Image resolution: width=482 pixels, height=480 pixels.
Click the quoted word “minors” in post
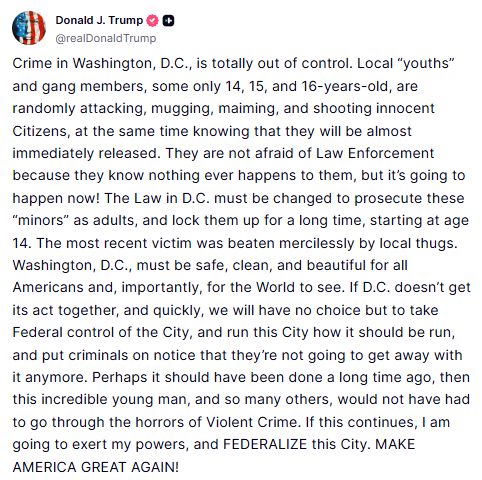(40, 220)
